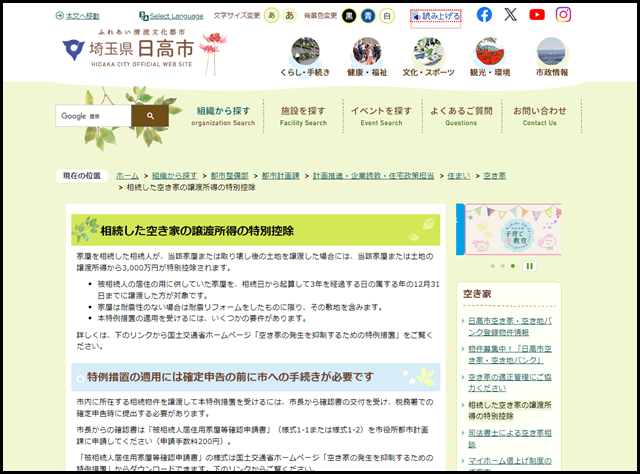Open 司法書士による空き家相談 link
The height and width of the screenshot is (474, 640).
[x=509, y=439]
